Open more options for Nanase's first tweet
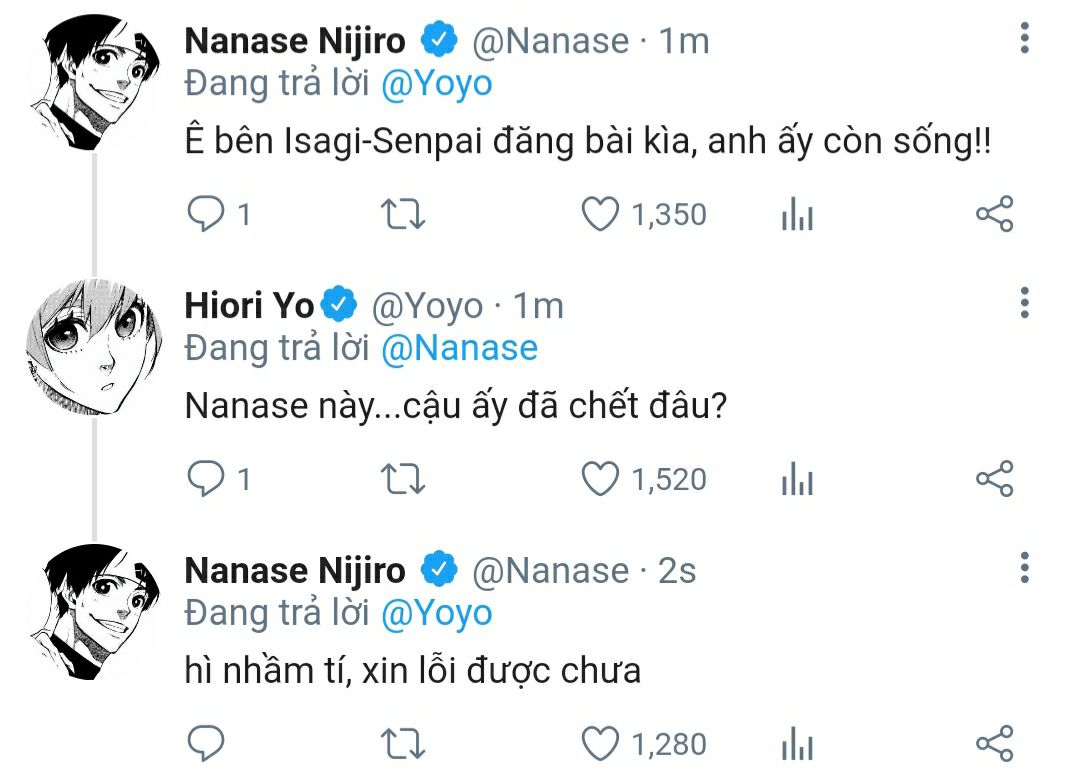This screenshot has height=778, width=1080. (1024, 38)
